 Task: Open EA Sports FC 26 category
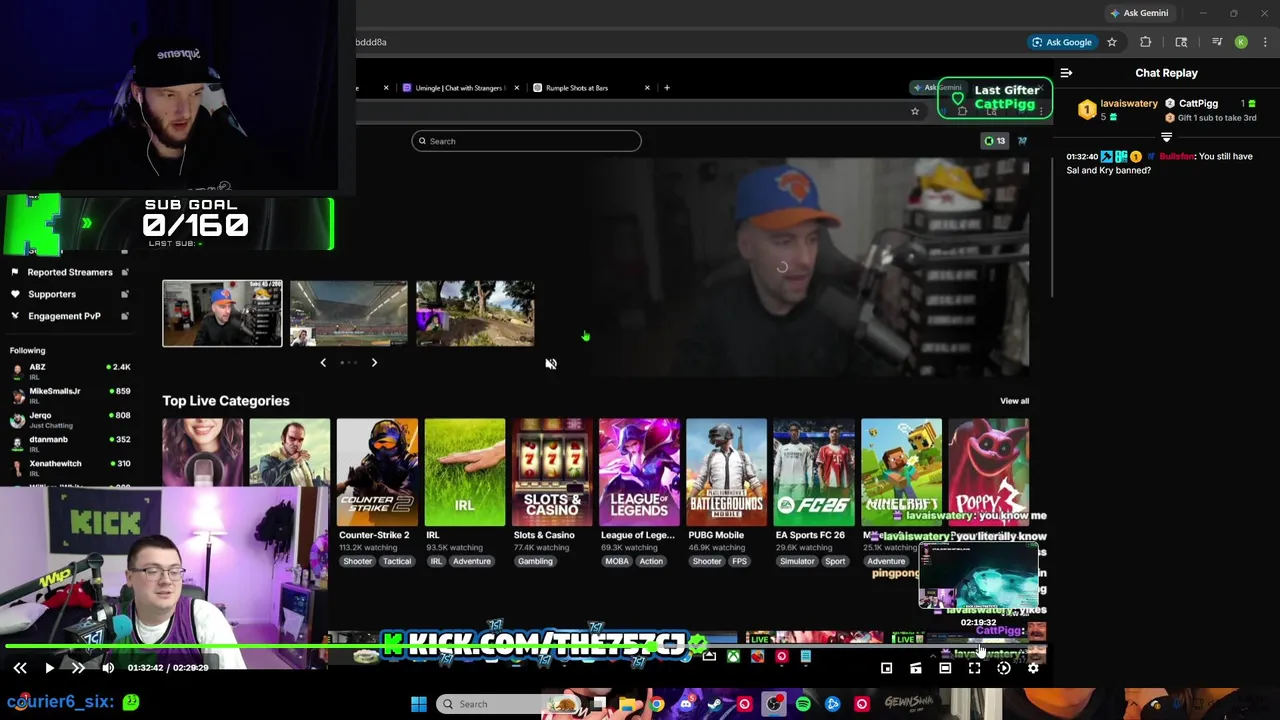click(x=814, y=472)
